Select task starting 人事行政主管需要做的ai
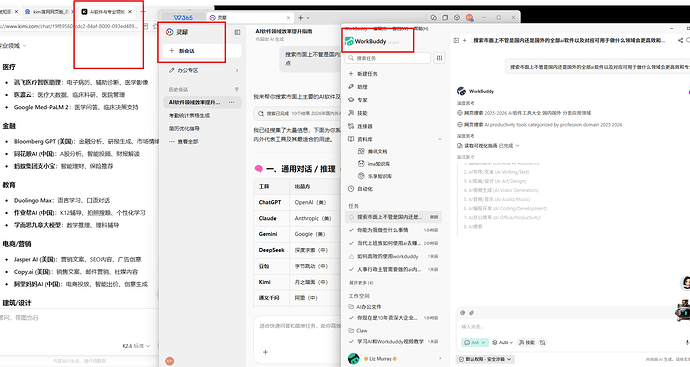Screen dimensions: 690x367 pos(393,269)
